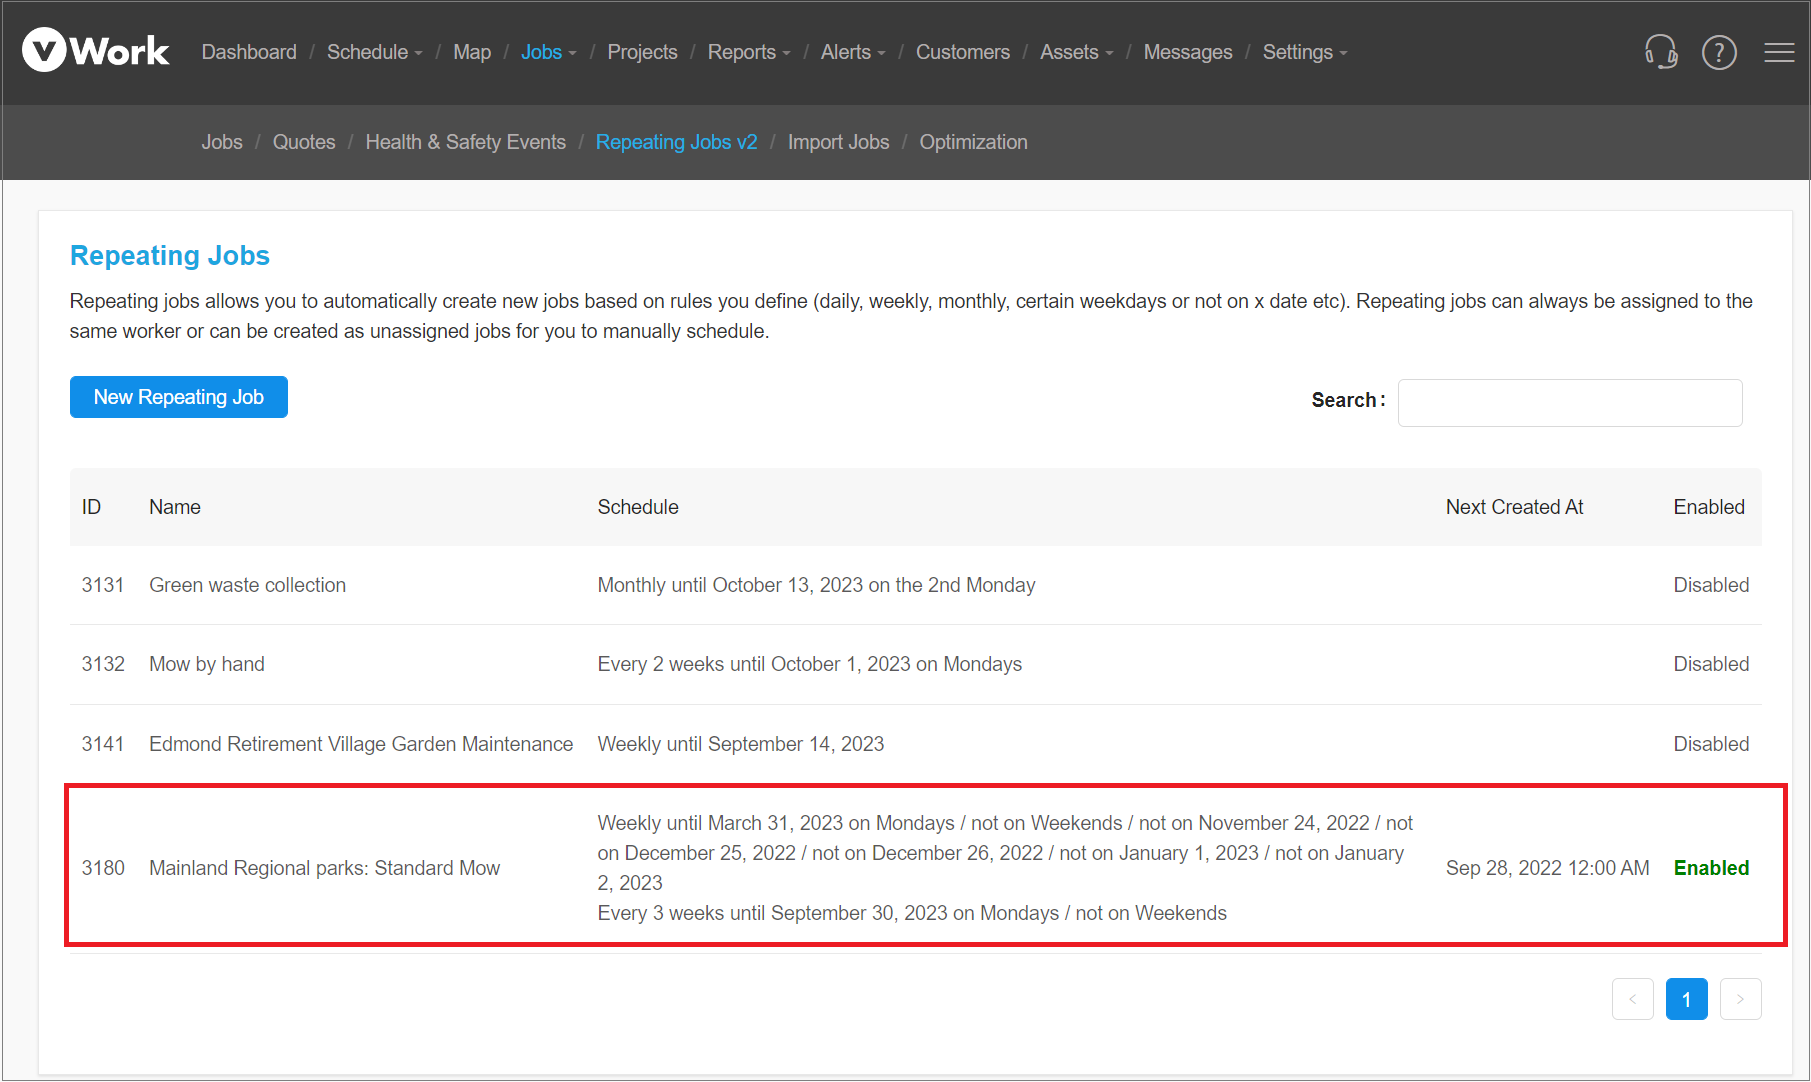The image size is (1811, 1082).
Task: Open the Dashboard menu item
Action: (249, 52)
